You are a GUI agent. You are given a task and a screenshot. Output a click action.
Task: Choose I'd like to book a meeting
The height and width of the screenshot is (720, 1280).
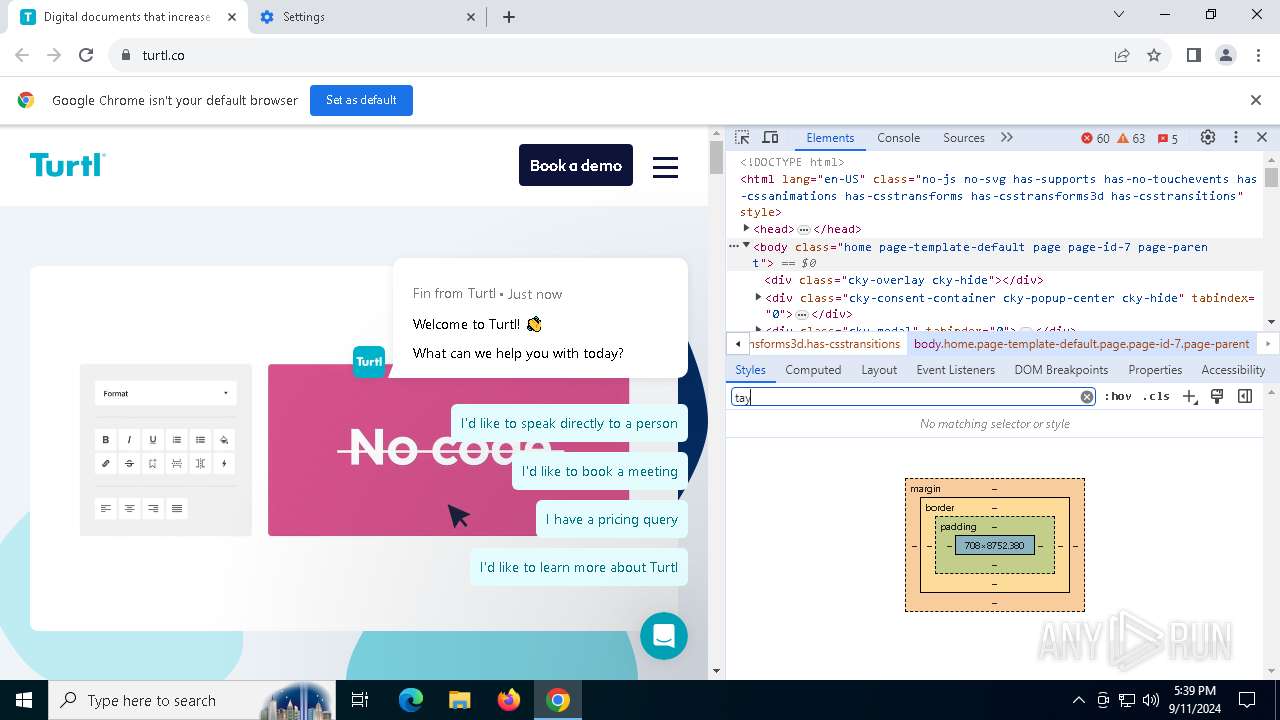tap(600, 471)
